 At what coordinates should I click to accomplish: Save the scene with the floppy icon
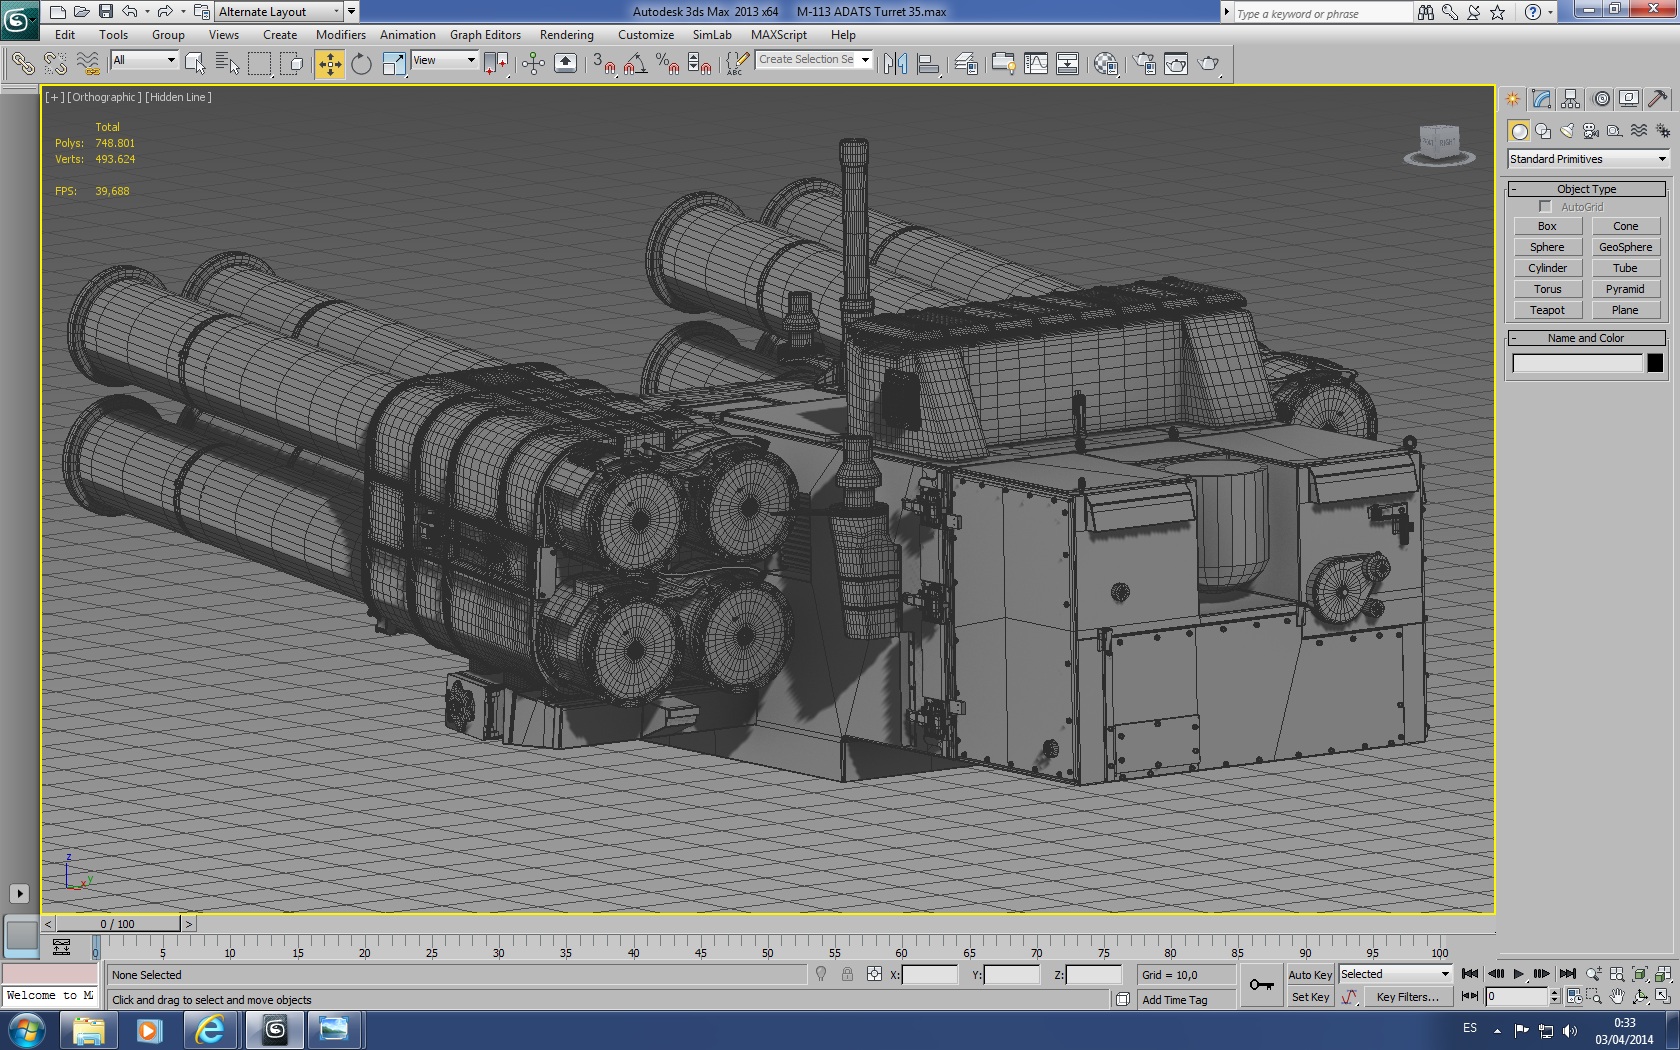click(105, 12)
